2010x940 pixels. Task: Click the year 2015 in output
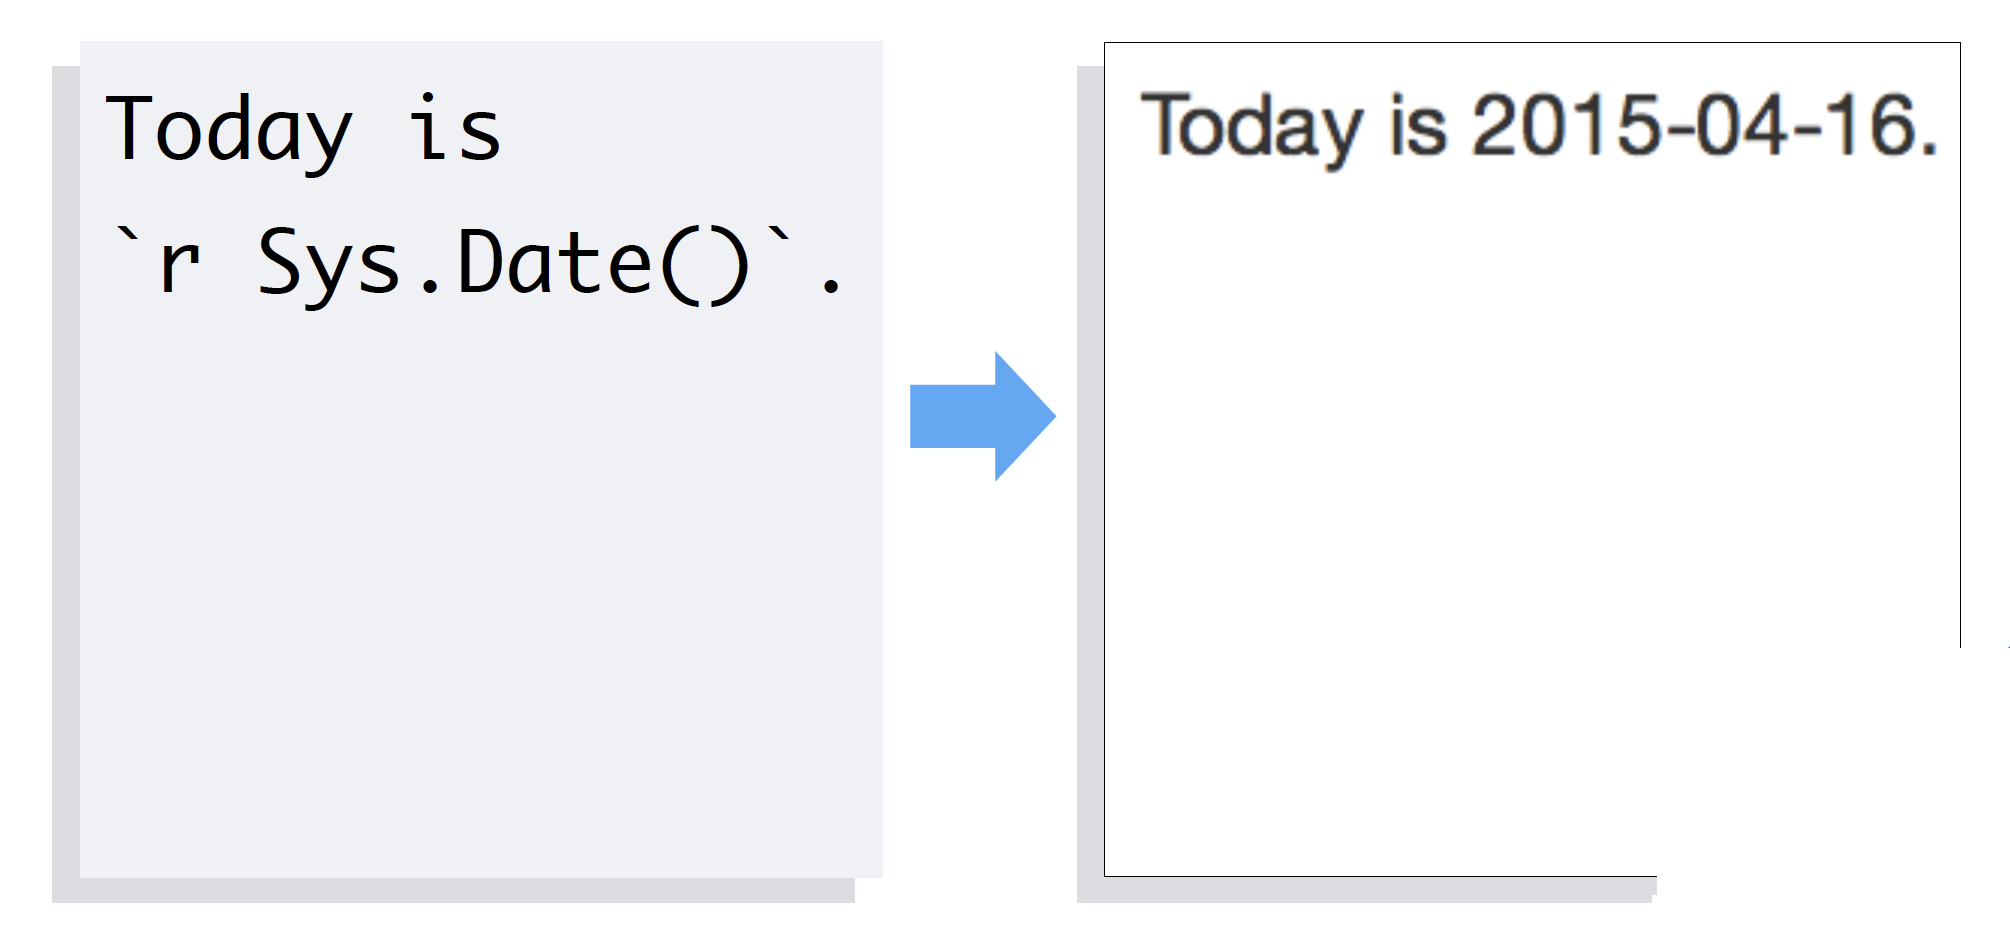click(1566, 125)
